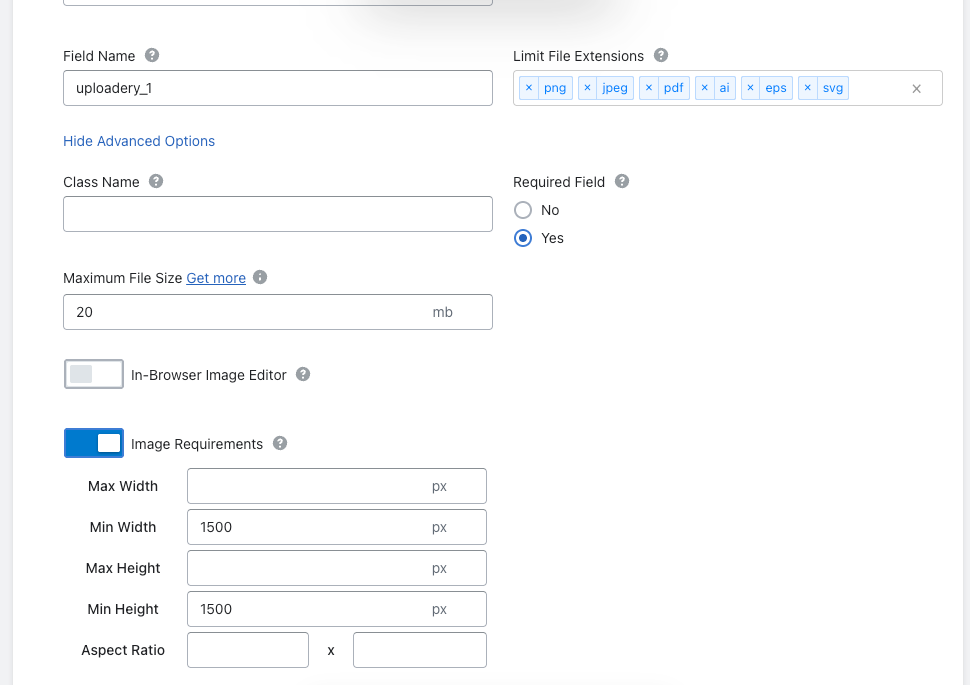Focus the Max Height field
This screenshot has width=970, height=685.
pos(337,568)
